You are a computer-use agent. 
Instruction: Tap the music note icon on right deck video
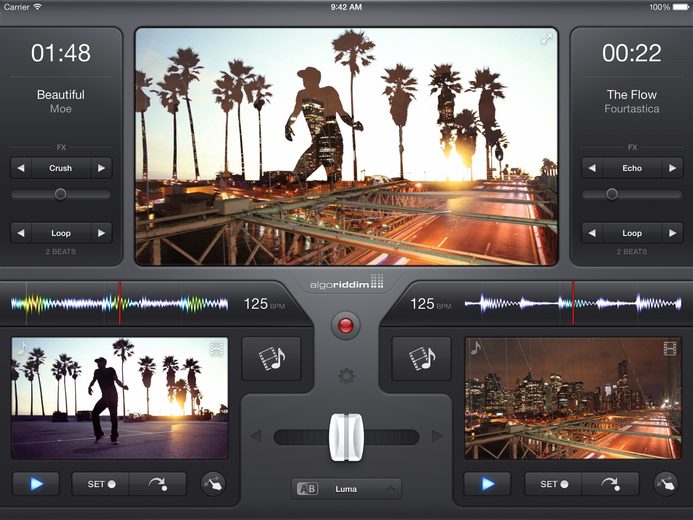pos(476,348)
